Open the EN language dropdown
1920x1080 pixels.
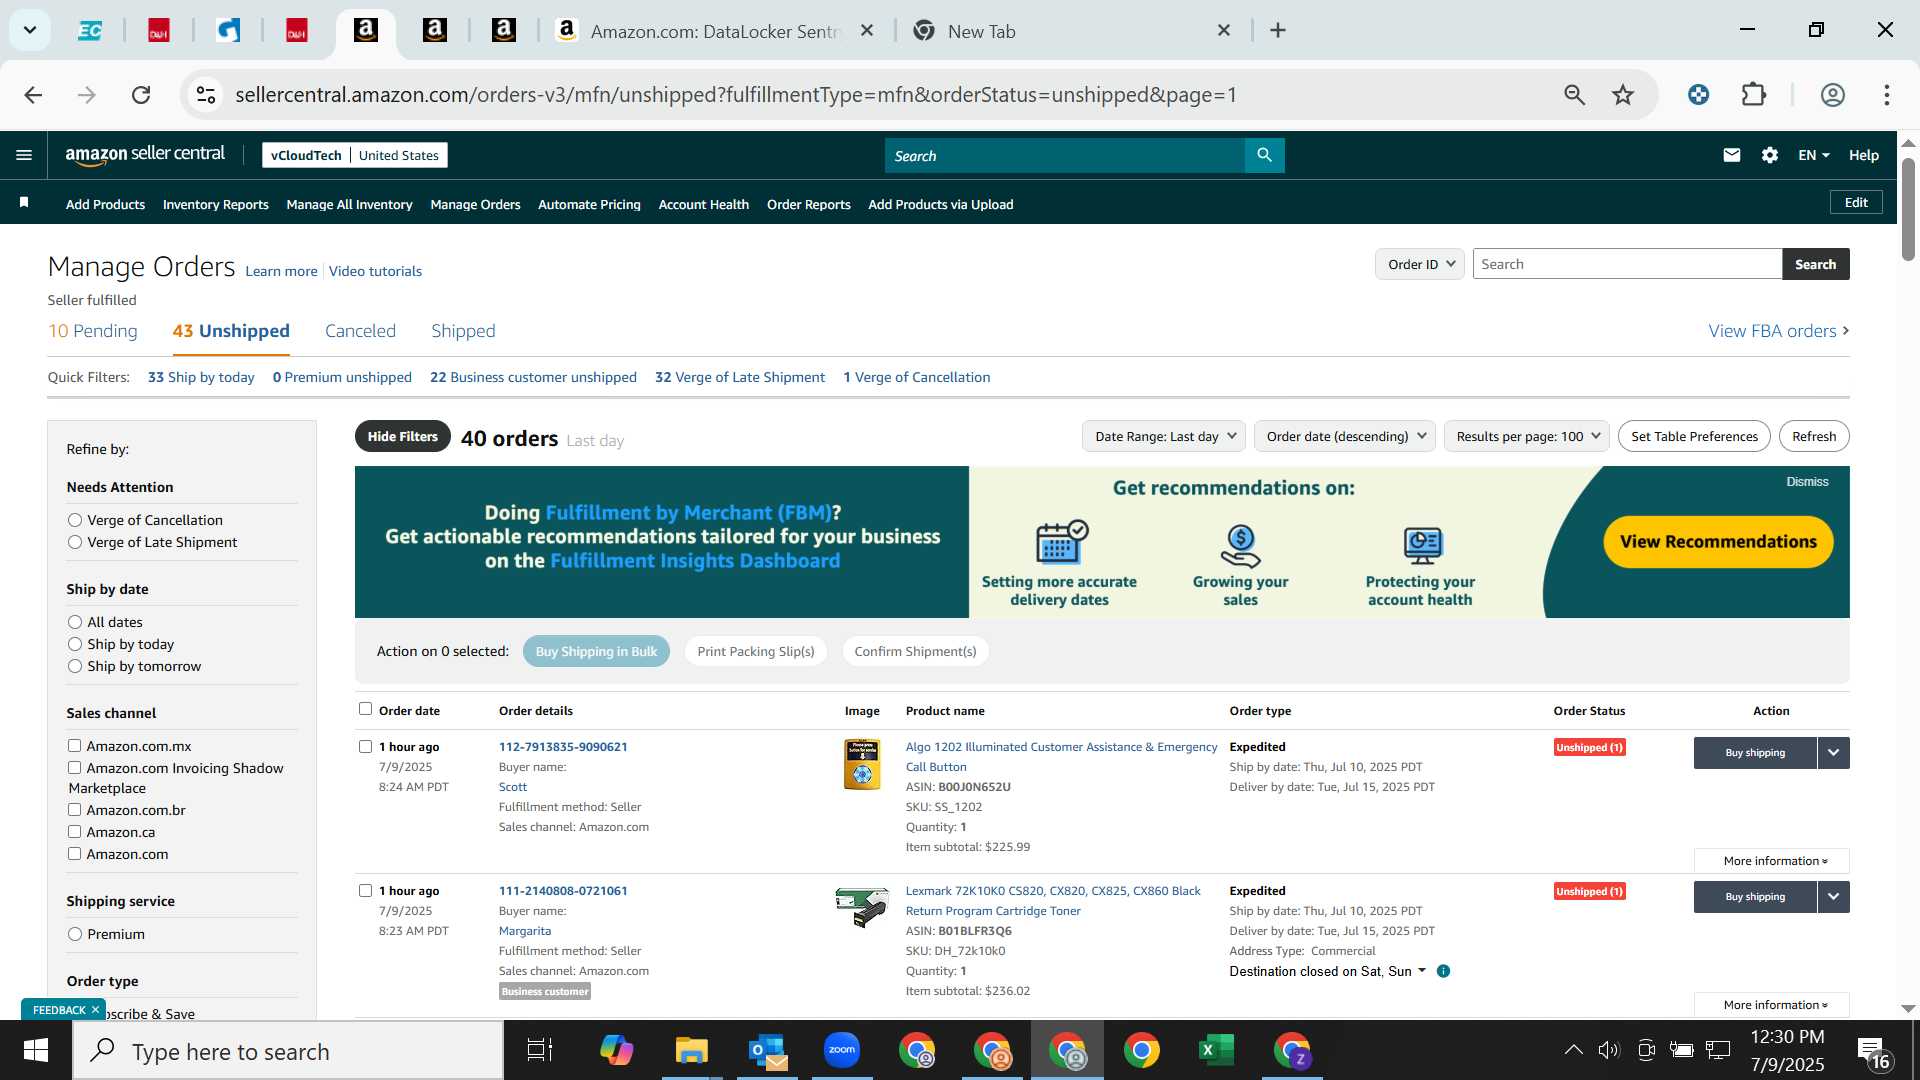1813,155
